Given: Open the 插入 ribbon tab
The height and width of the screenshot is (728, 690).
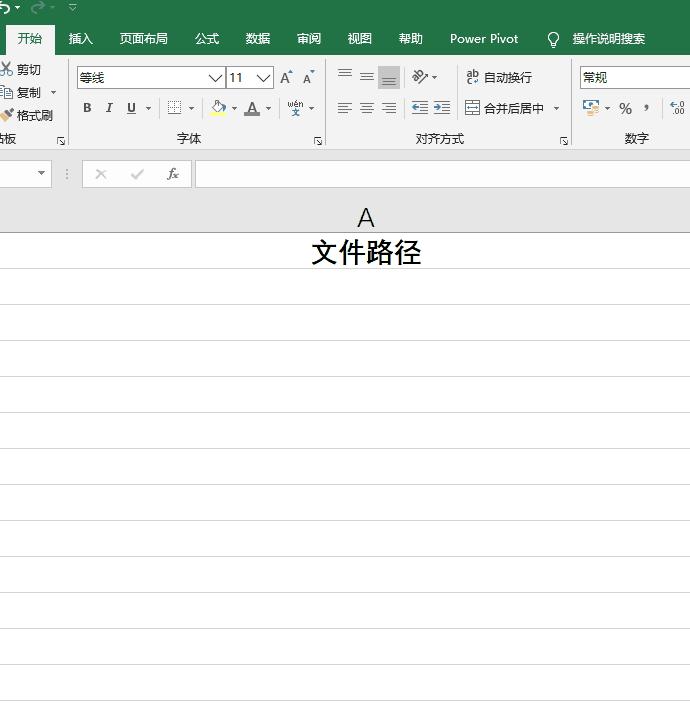Looking at the screenshot, I should pos(81,39).
